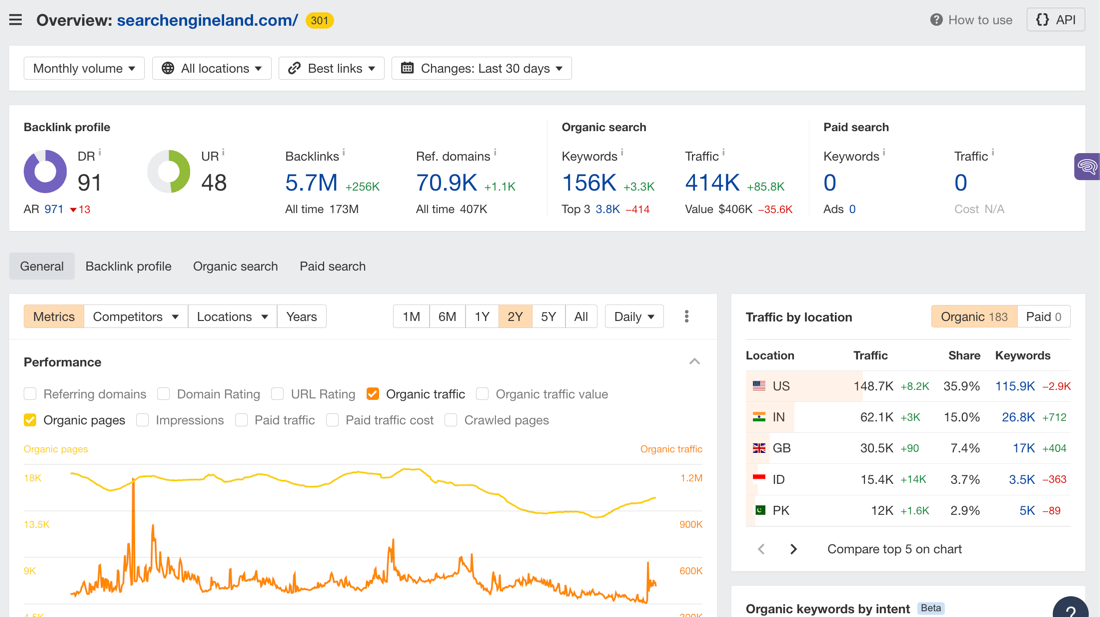The width and height of the screenshot is (1100, 617).
Task: Open the Monthly volume dropdown
Action: pyautogui.click(x=84, y=68)
